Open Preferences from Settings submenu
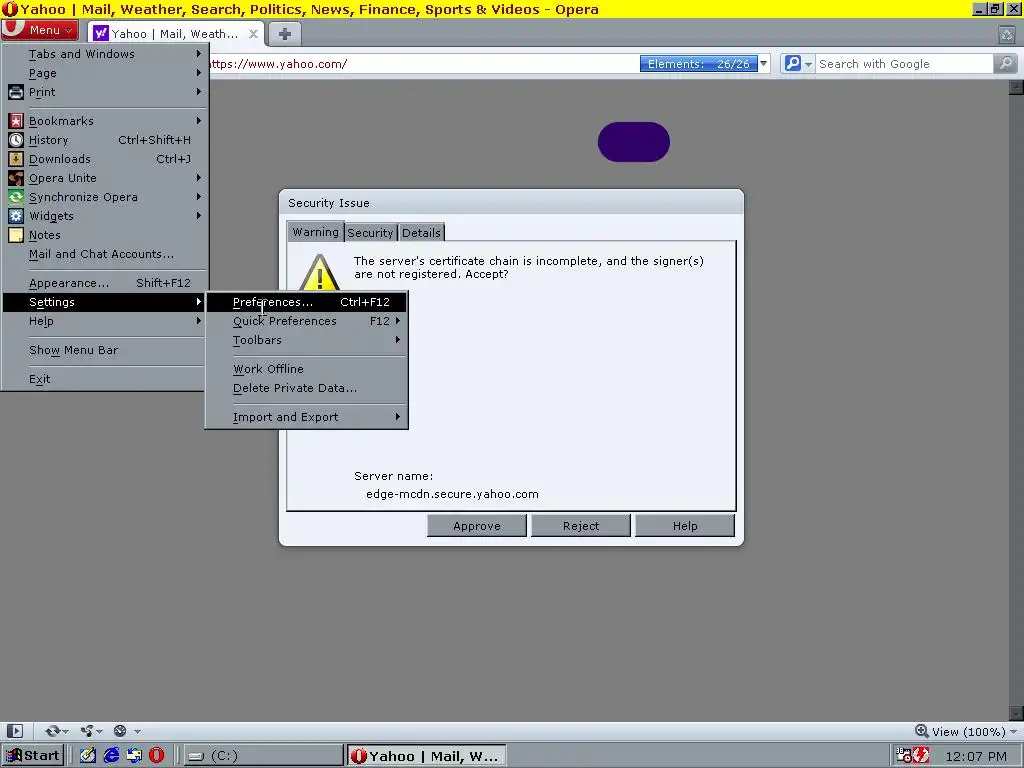This screenshot has width=1024, height=768. (x=307, y=302)
